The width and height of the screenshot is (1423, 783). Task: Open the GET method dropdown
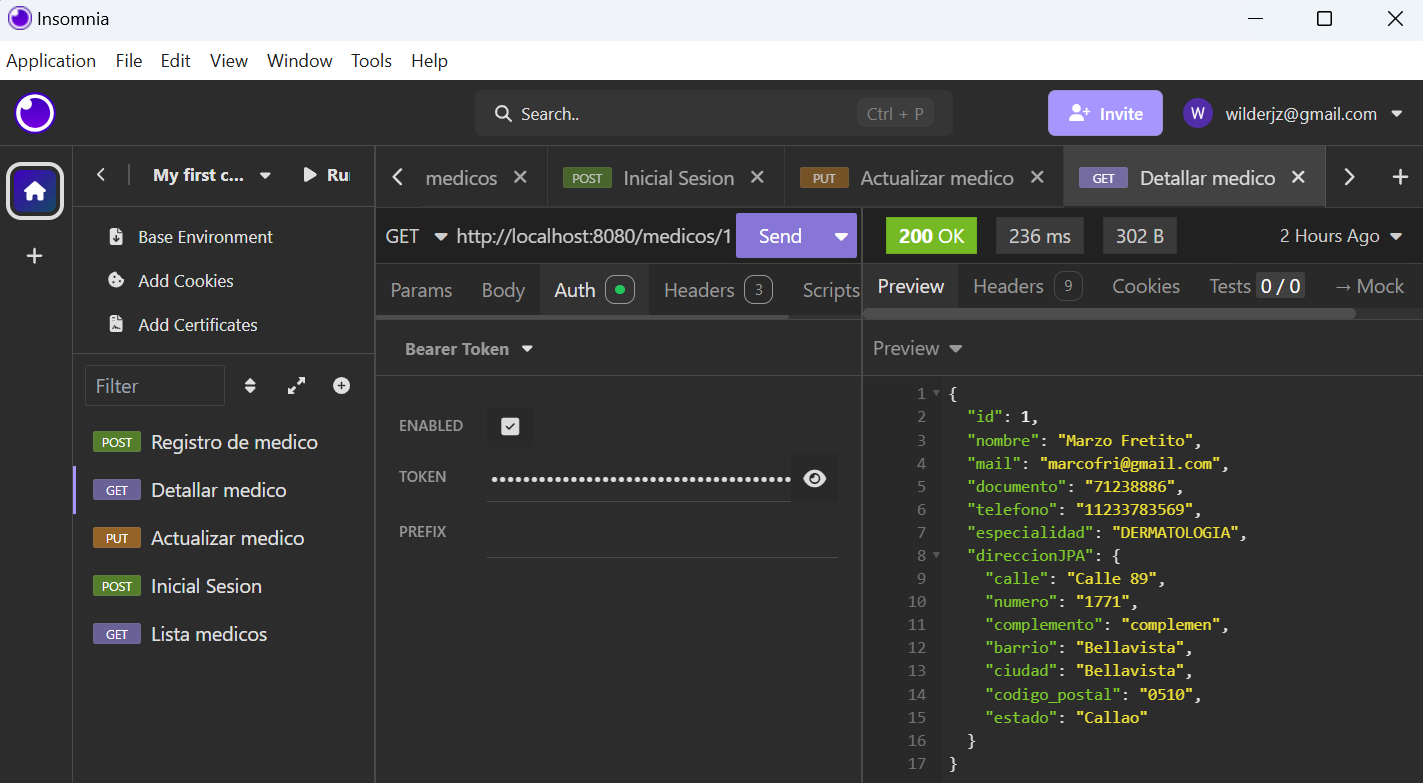coord(416,236)
